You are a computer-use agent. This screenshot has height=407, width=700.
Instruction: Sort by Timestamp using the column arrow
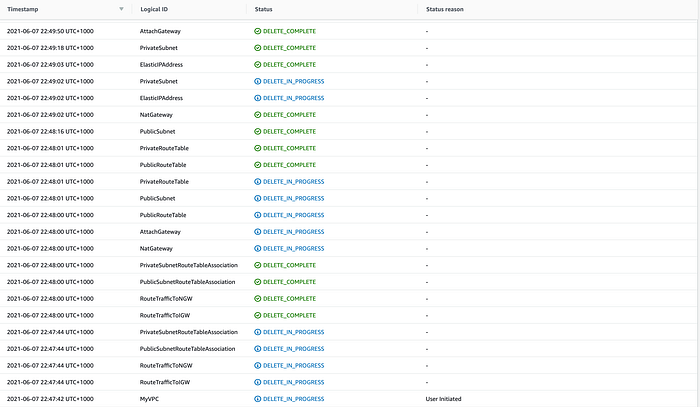(x=121, y=9)
